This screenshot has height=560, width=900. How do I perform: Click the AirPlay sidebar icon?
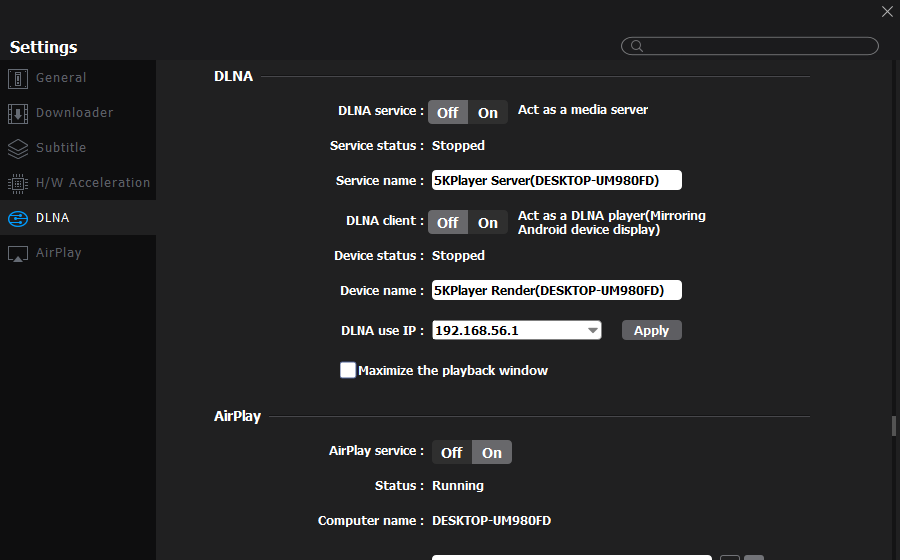click(x=17, y=254)
